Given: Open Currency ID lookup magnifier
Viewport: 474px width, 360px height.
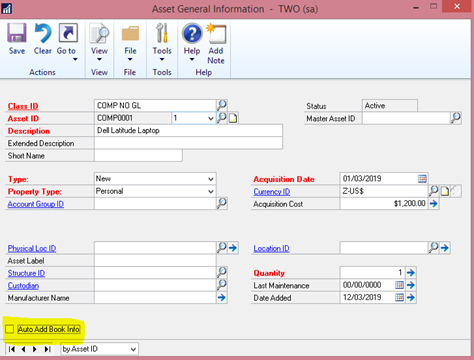Looking at the screenshot, I should (x=433, y=191).
